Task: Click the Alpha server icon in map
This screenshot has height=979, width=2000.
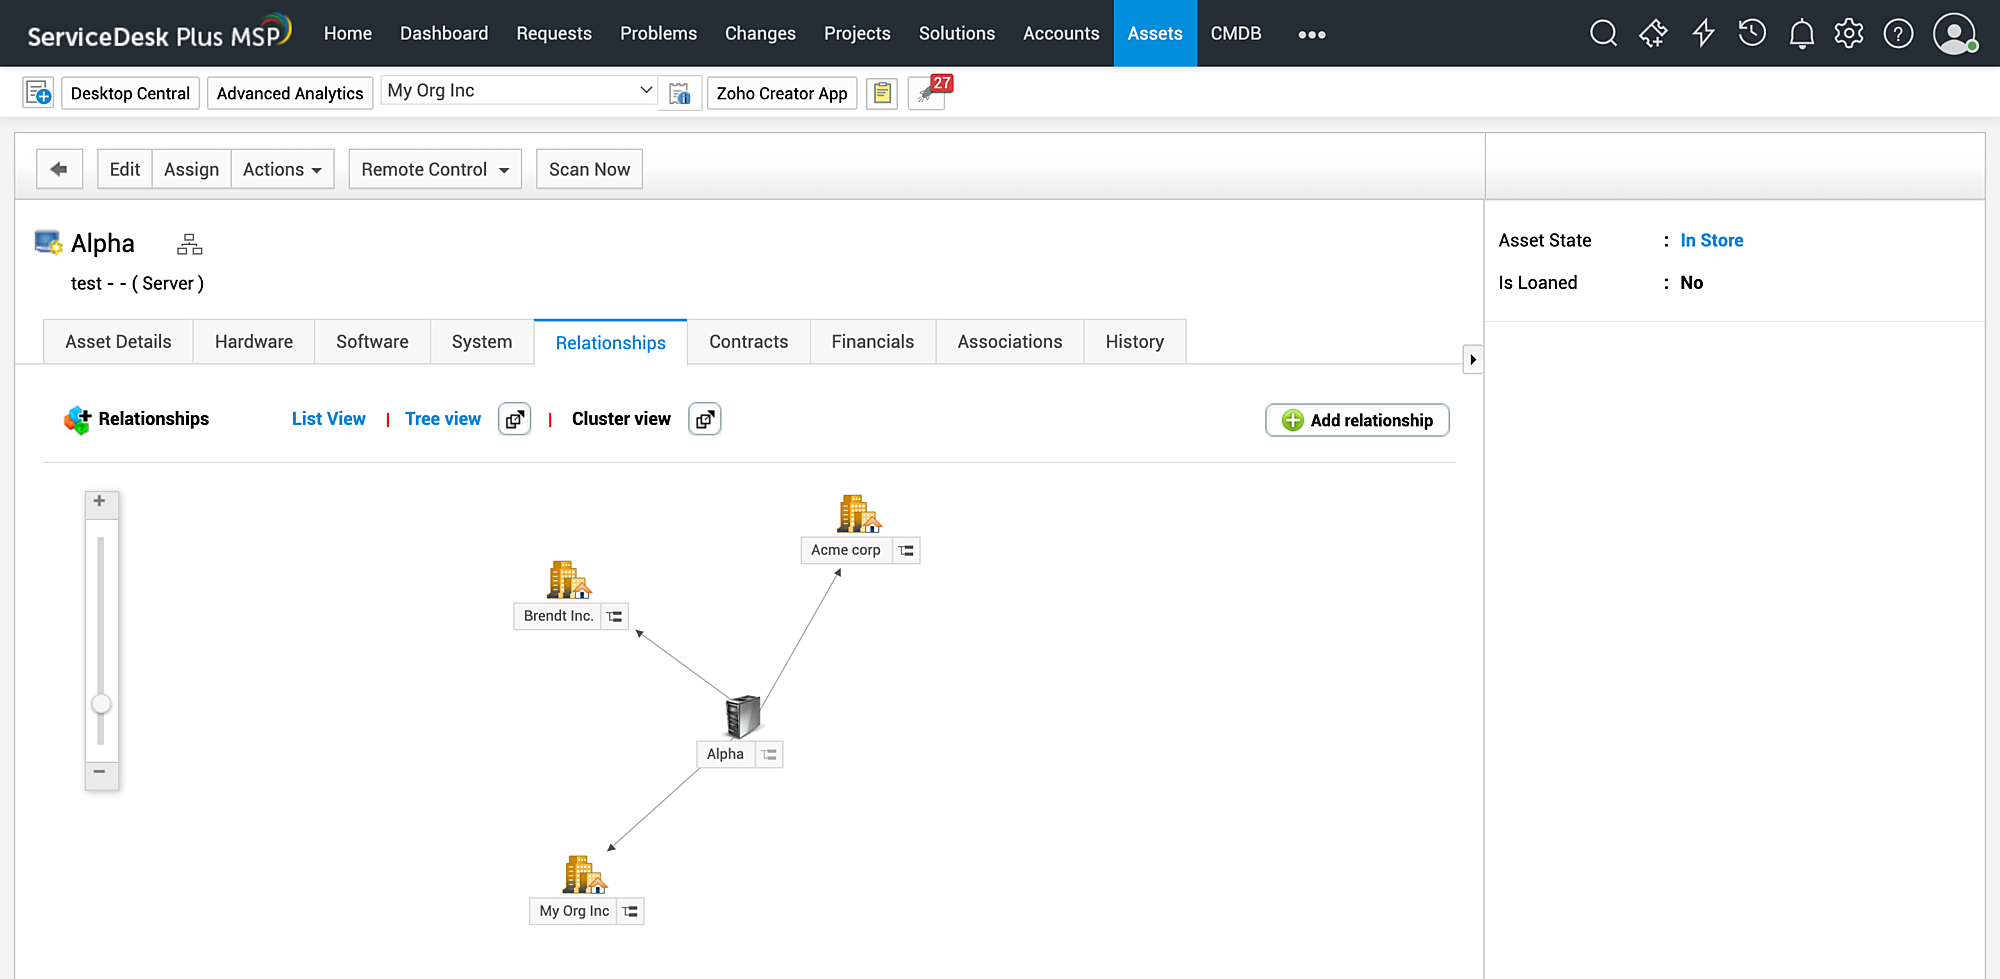Action: [x=743, y=717]
